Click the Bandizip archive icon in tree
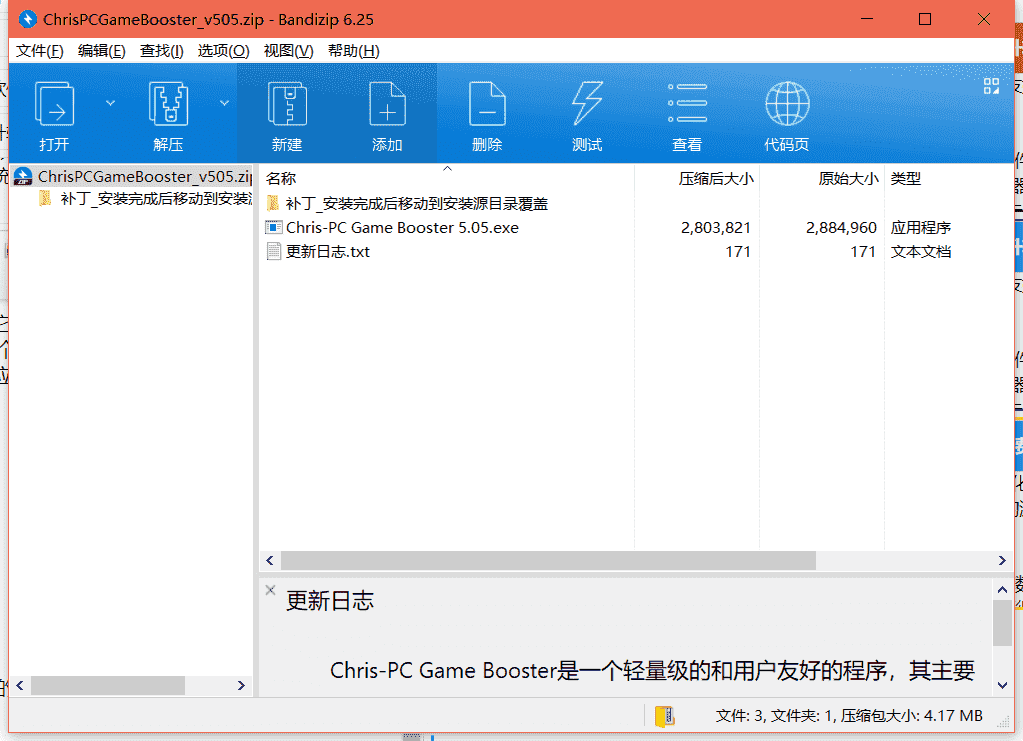This screenshot has width=1023, height=741. [x=23, y=177]
